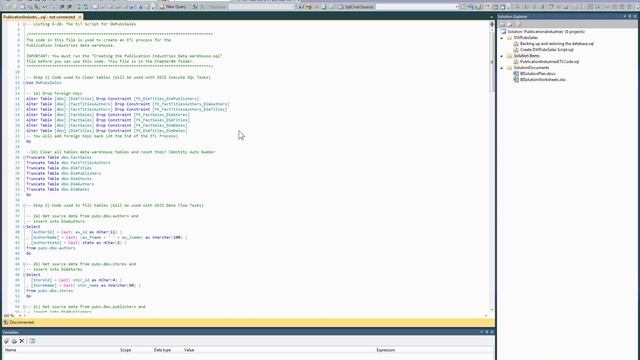
Task: Click the 'Truncate Table dbo.FactSales' line
Action: [x=59, y=157]
